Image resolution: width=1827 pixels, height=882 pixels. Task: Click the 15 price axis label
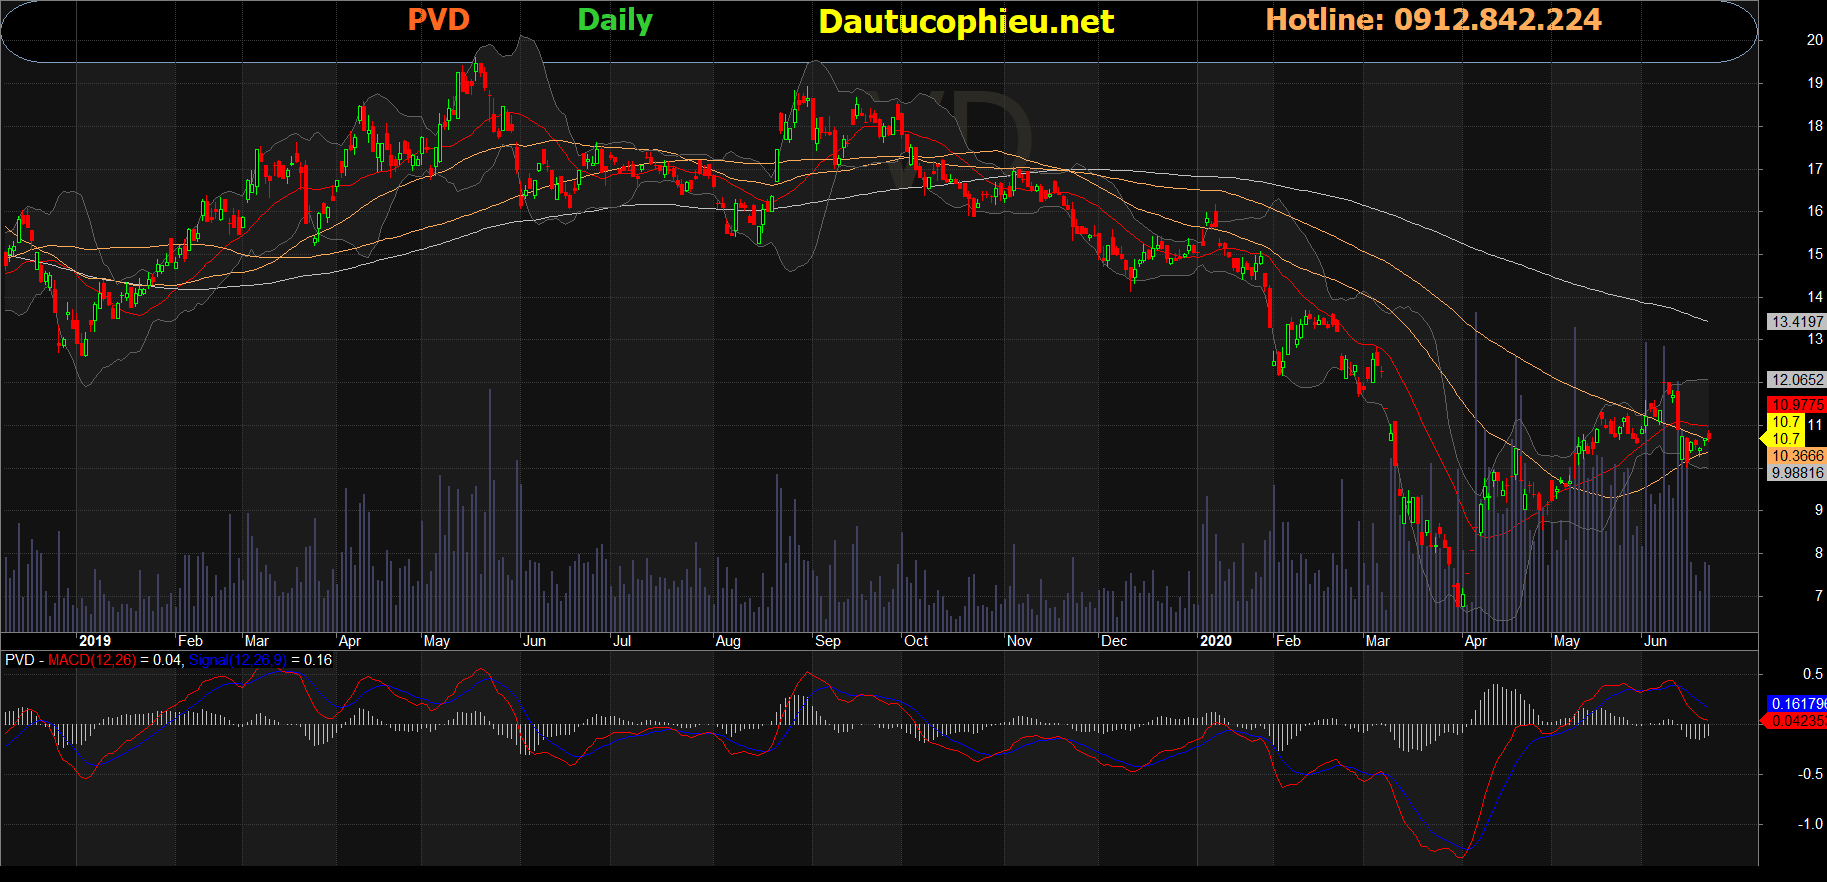[1814, 254]
